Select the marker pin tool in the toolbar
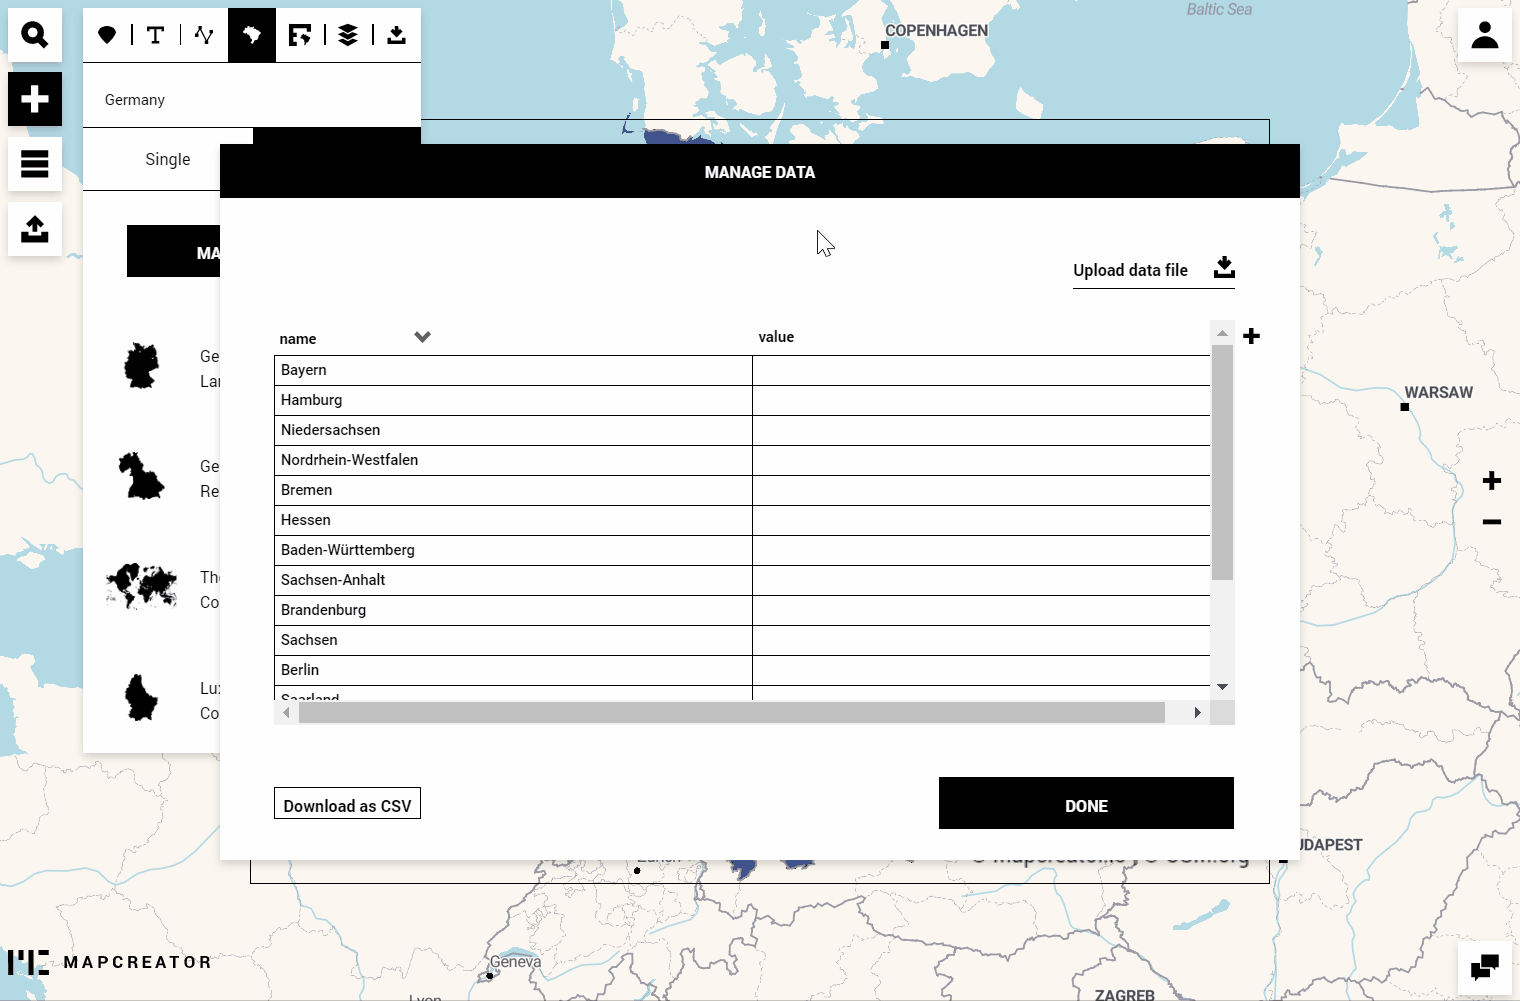The image size is (1520, 1001). (107, 34)
